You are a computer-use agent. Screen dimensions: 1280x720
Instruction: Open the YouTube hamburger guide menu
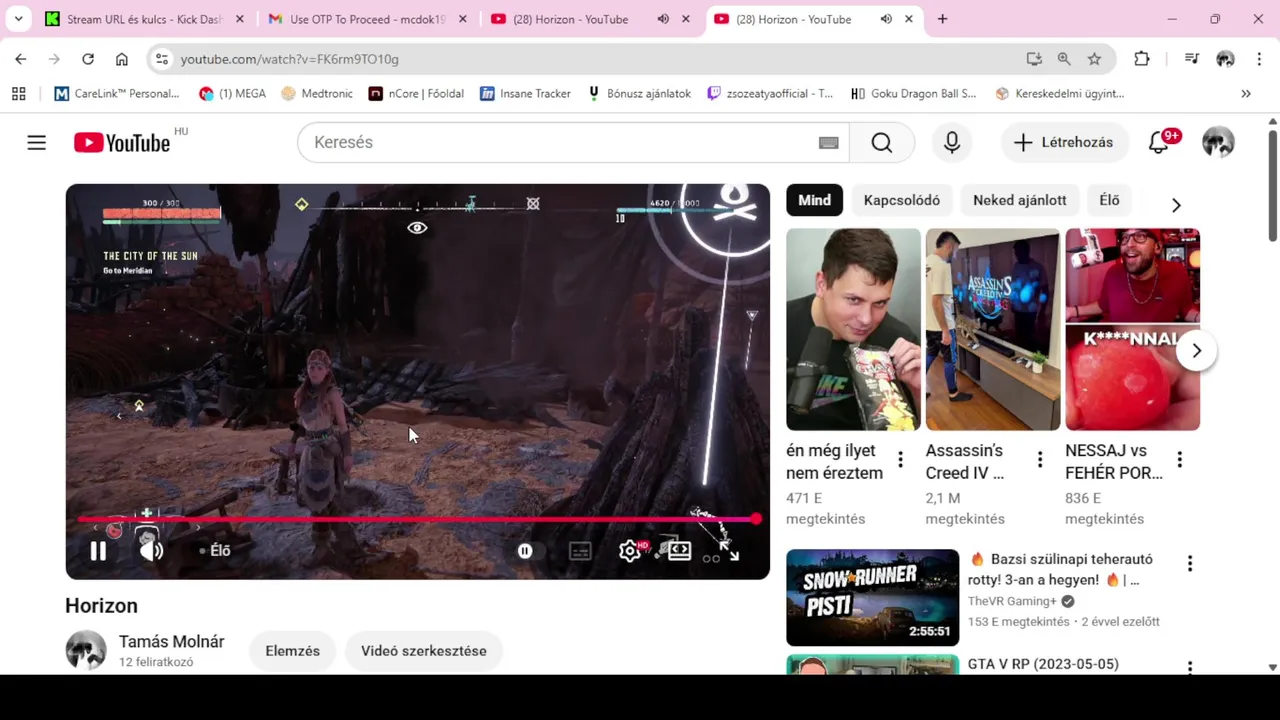[36, 143]
